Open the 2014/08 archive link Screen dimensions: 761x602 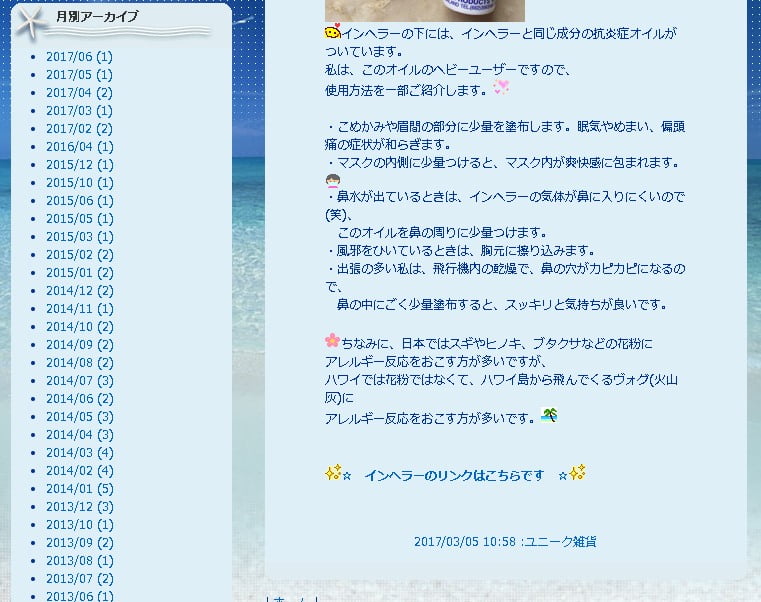(80, 363)
